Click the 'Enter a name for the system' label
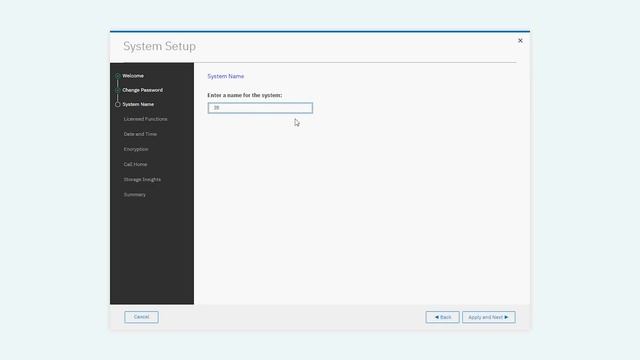The height and width of the screenshot is (360, 640). coord(244,95)
